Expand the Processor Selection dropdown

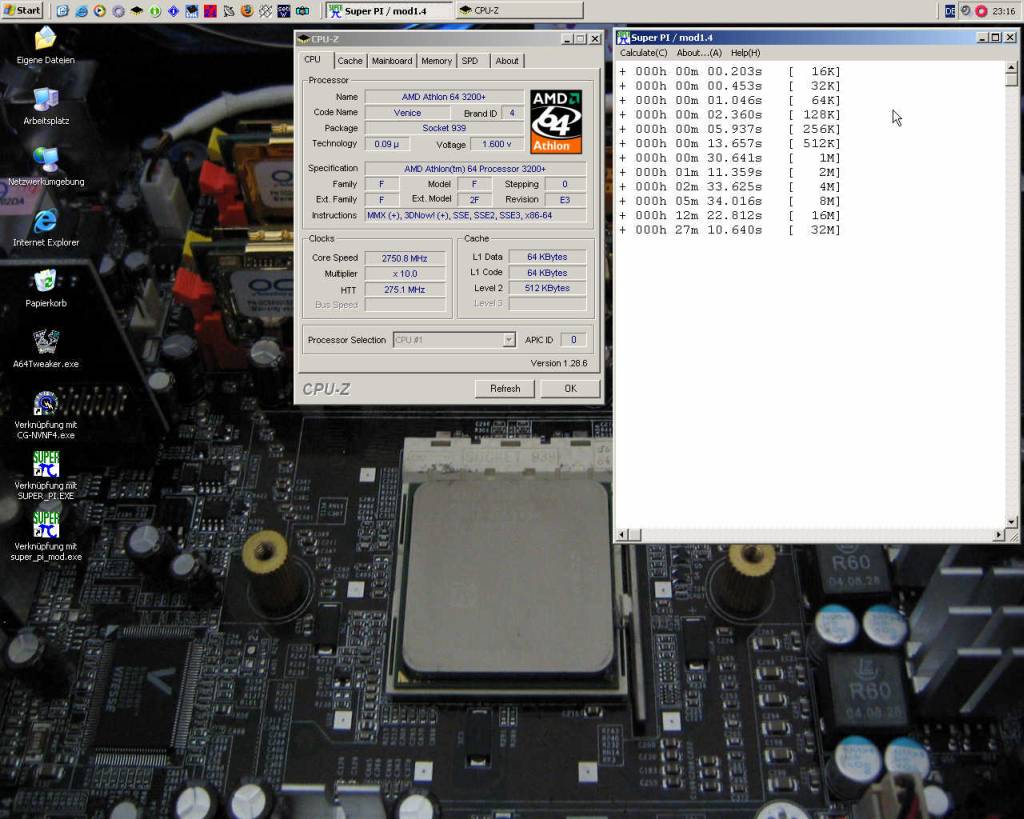508,340
